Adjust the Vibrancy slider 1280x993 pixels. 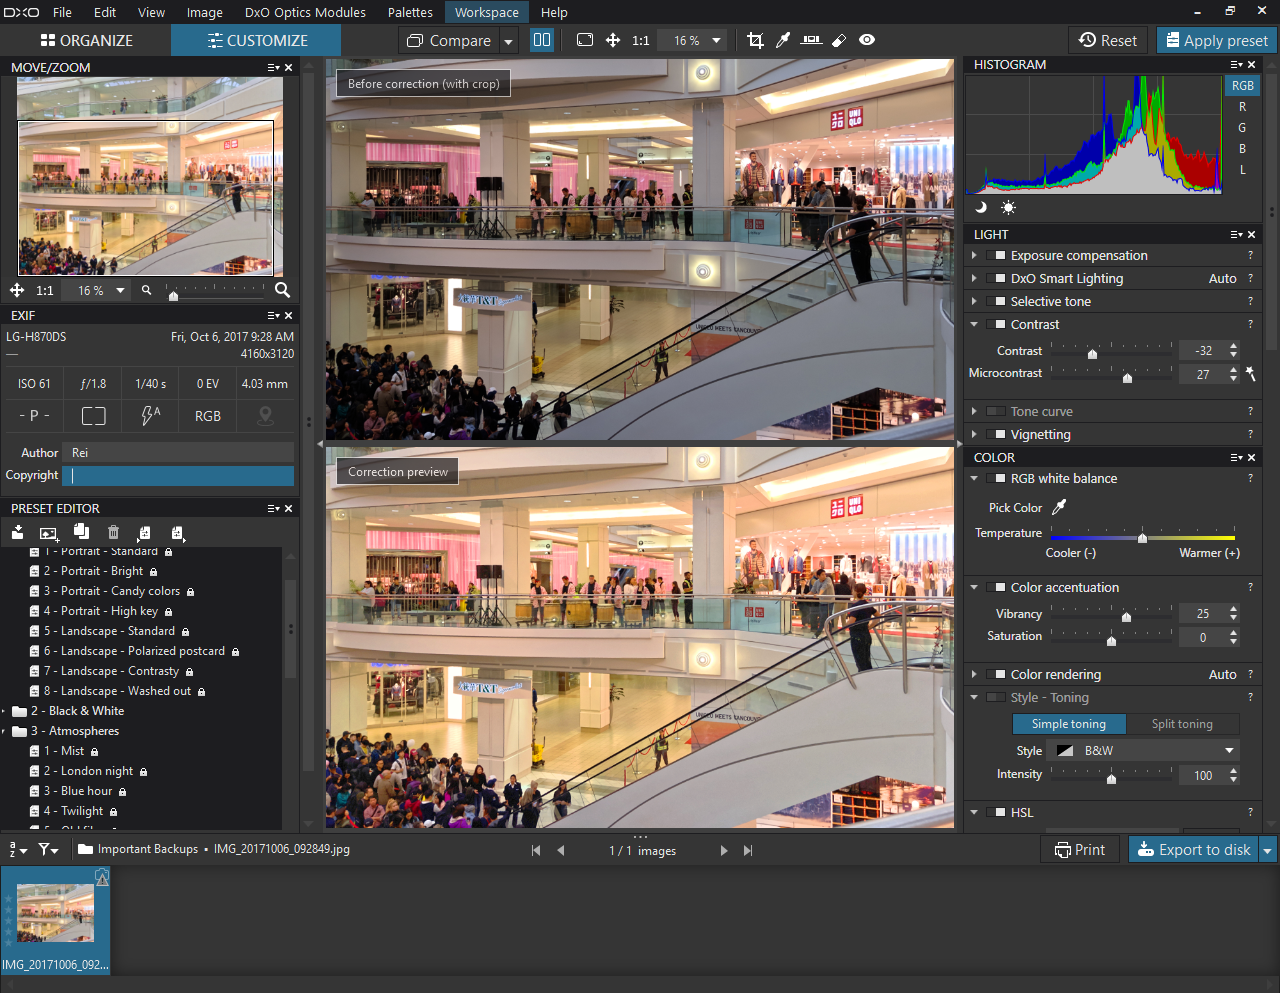pos(1126,615)
